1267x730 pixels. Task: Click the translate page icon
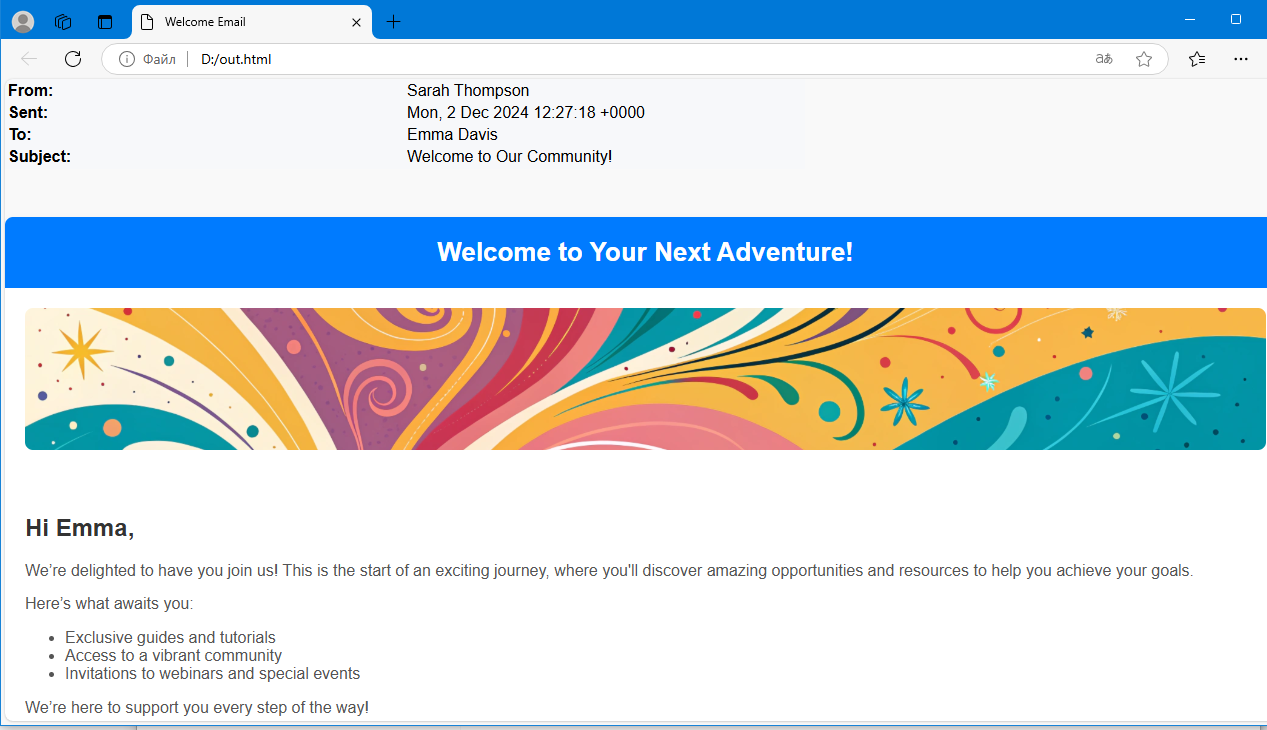pyautogui.click(x=1104, y=59)
